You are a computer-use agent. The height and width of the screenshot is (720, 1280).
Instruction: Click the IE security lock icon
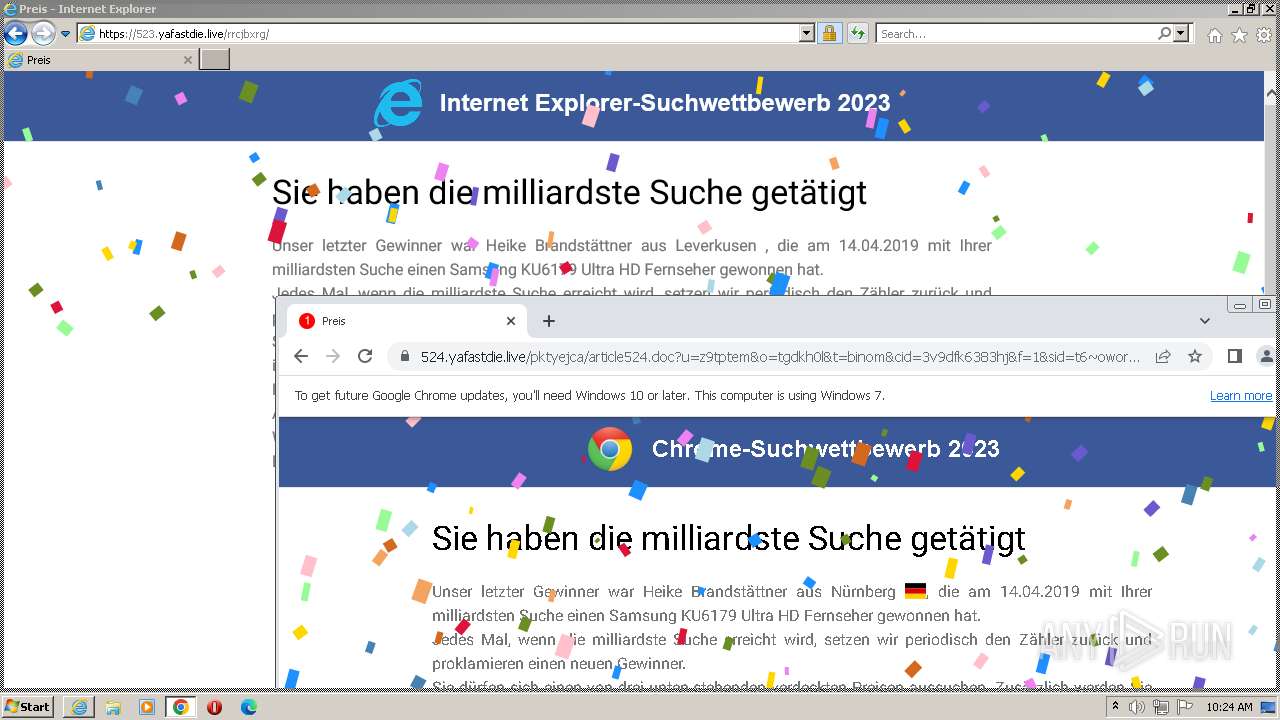click(x=829, y=34)
